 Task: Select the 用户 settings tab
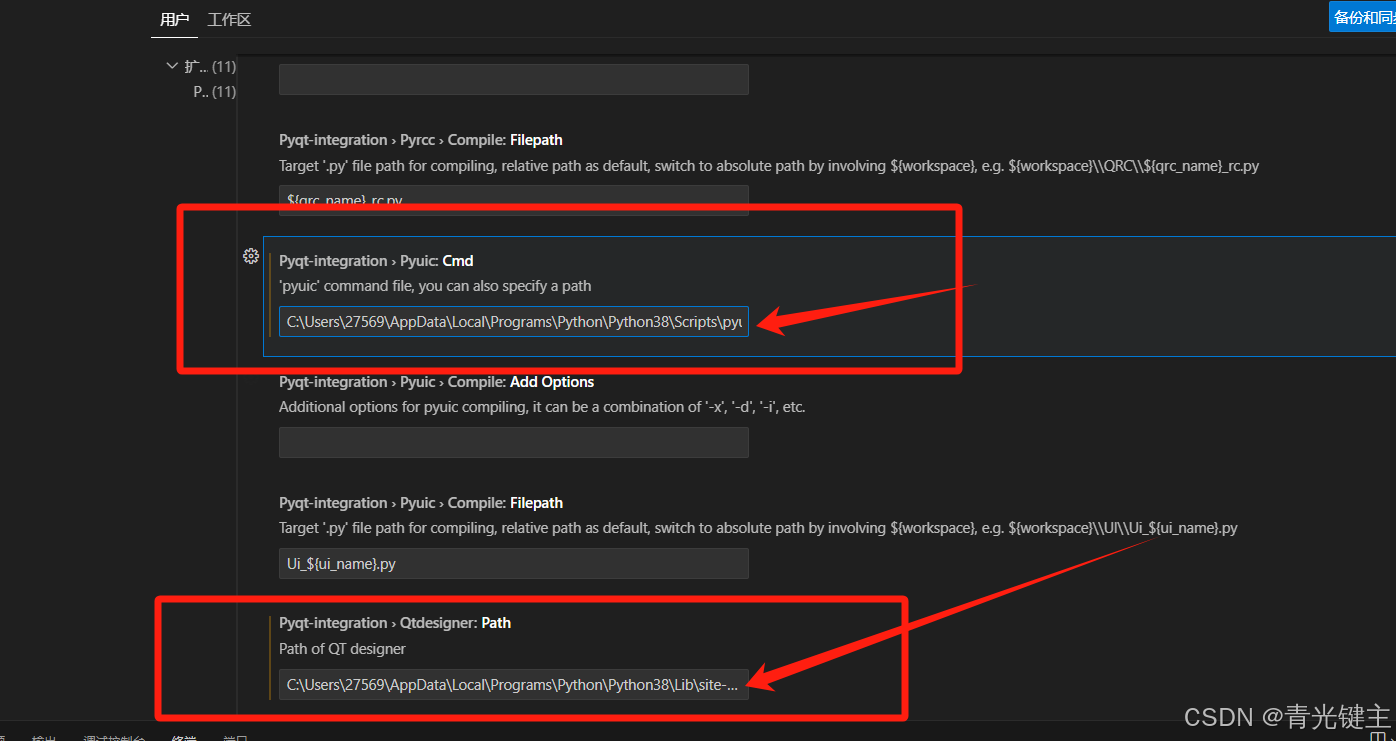pyautogui.click(x=174, y=19)
